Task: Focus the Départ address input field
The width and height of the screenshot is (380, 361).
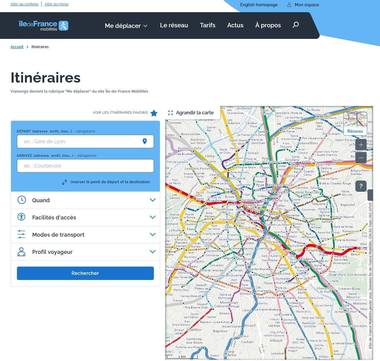Action: click(85, 141)
